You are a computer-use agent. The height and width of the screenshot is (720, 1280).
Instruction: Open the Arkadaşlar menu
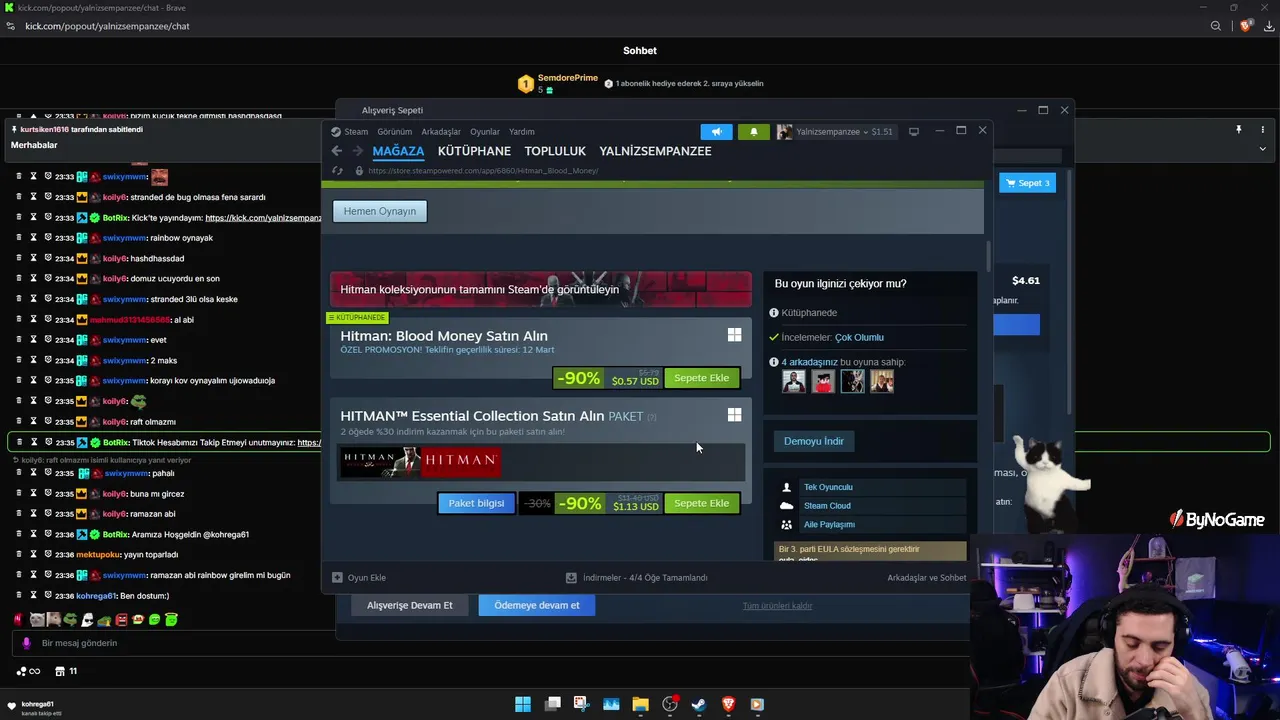[x=441, y=131]
